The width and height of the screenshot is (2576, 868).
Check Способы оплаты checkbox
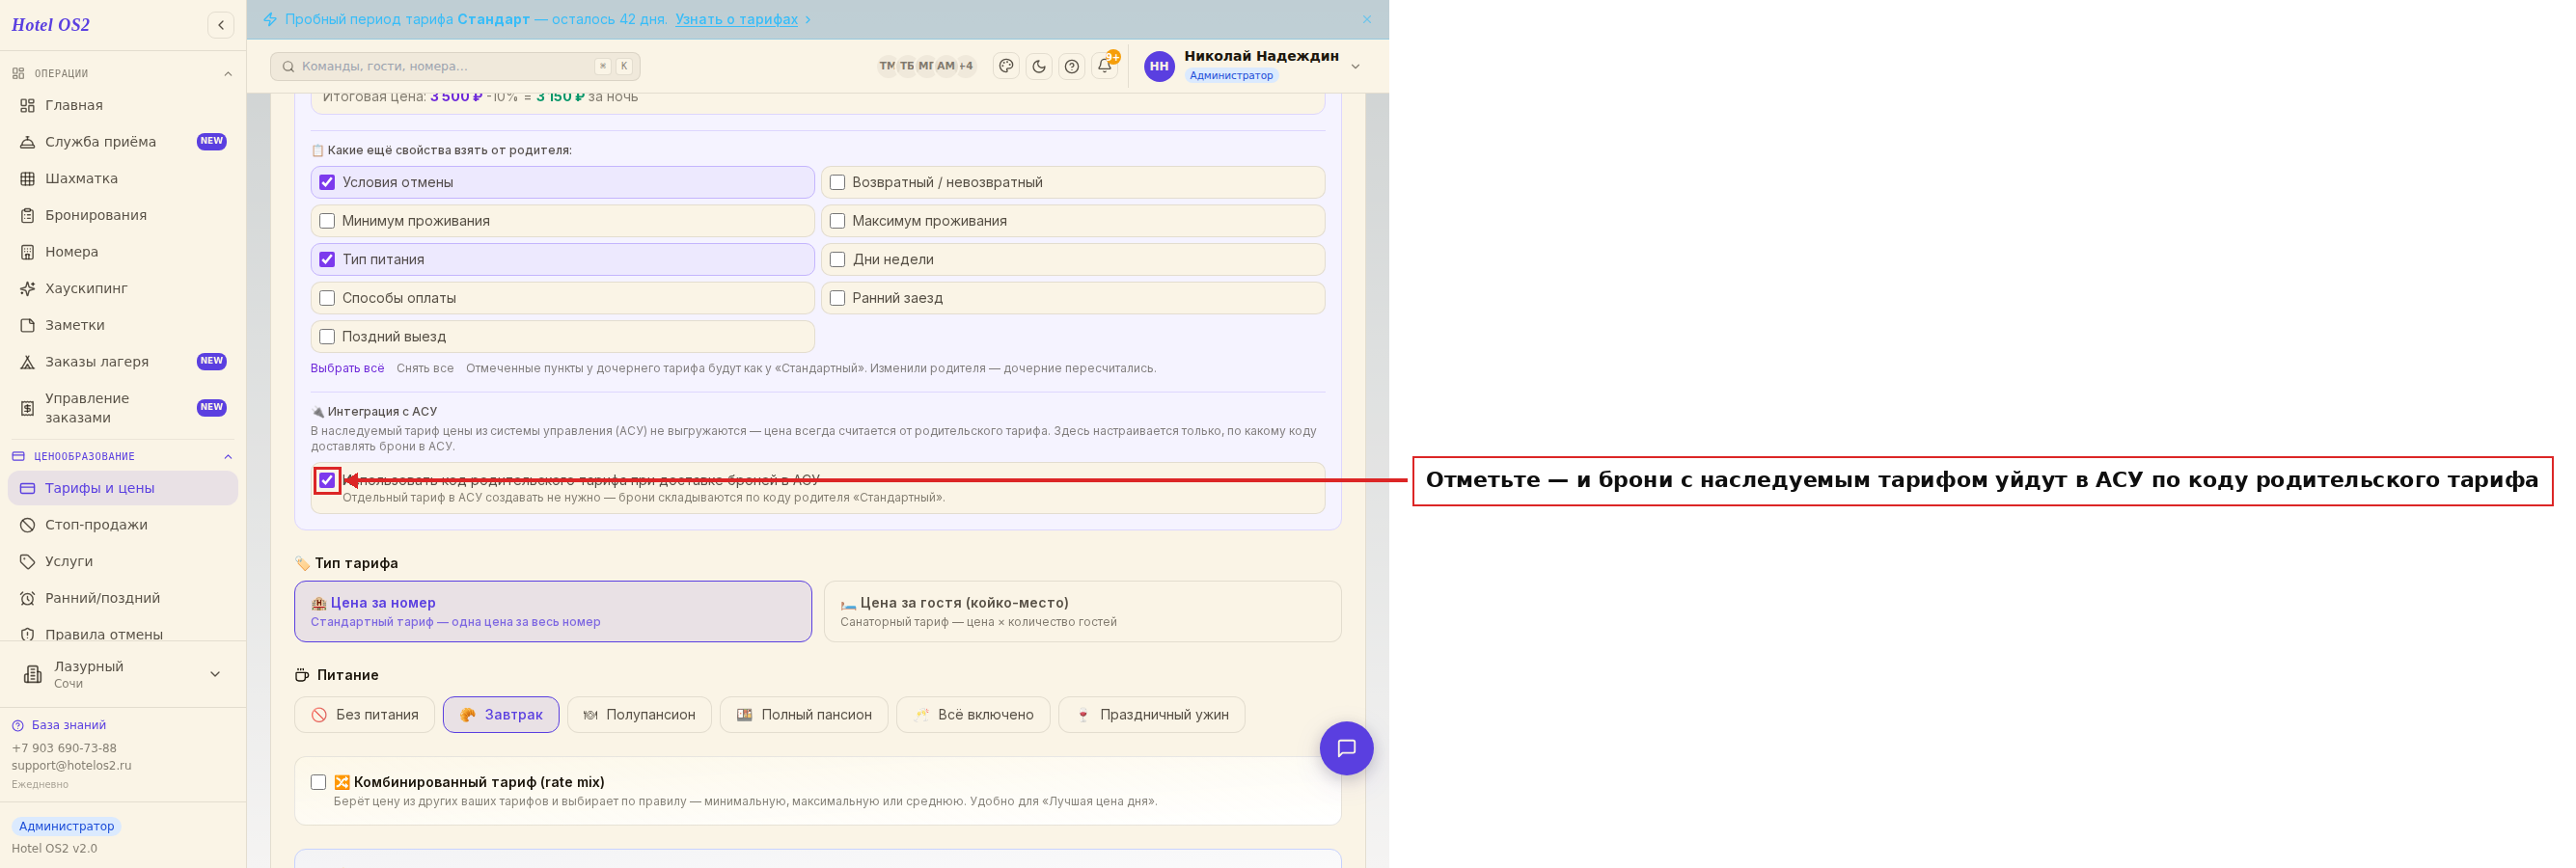[x=327, y=298]
